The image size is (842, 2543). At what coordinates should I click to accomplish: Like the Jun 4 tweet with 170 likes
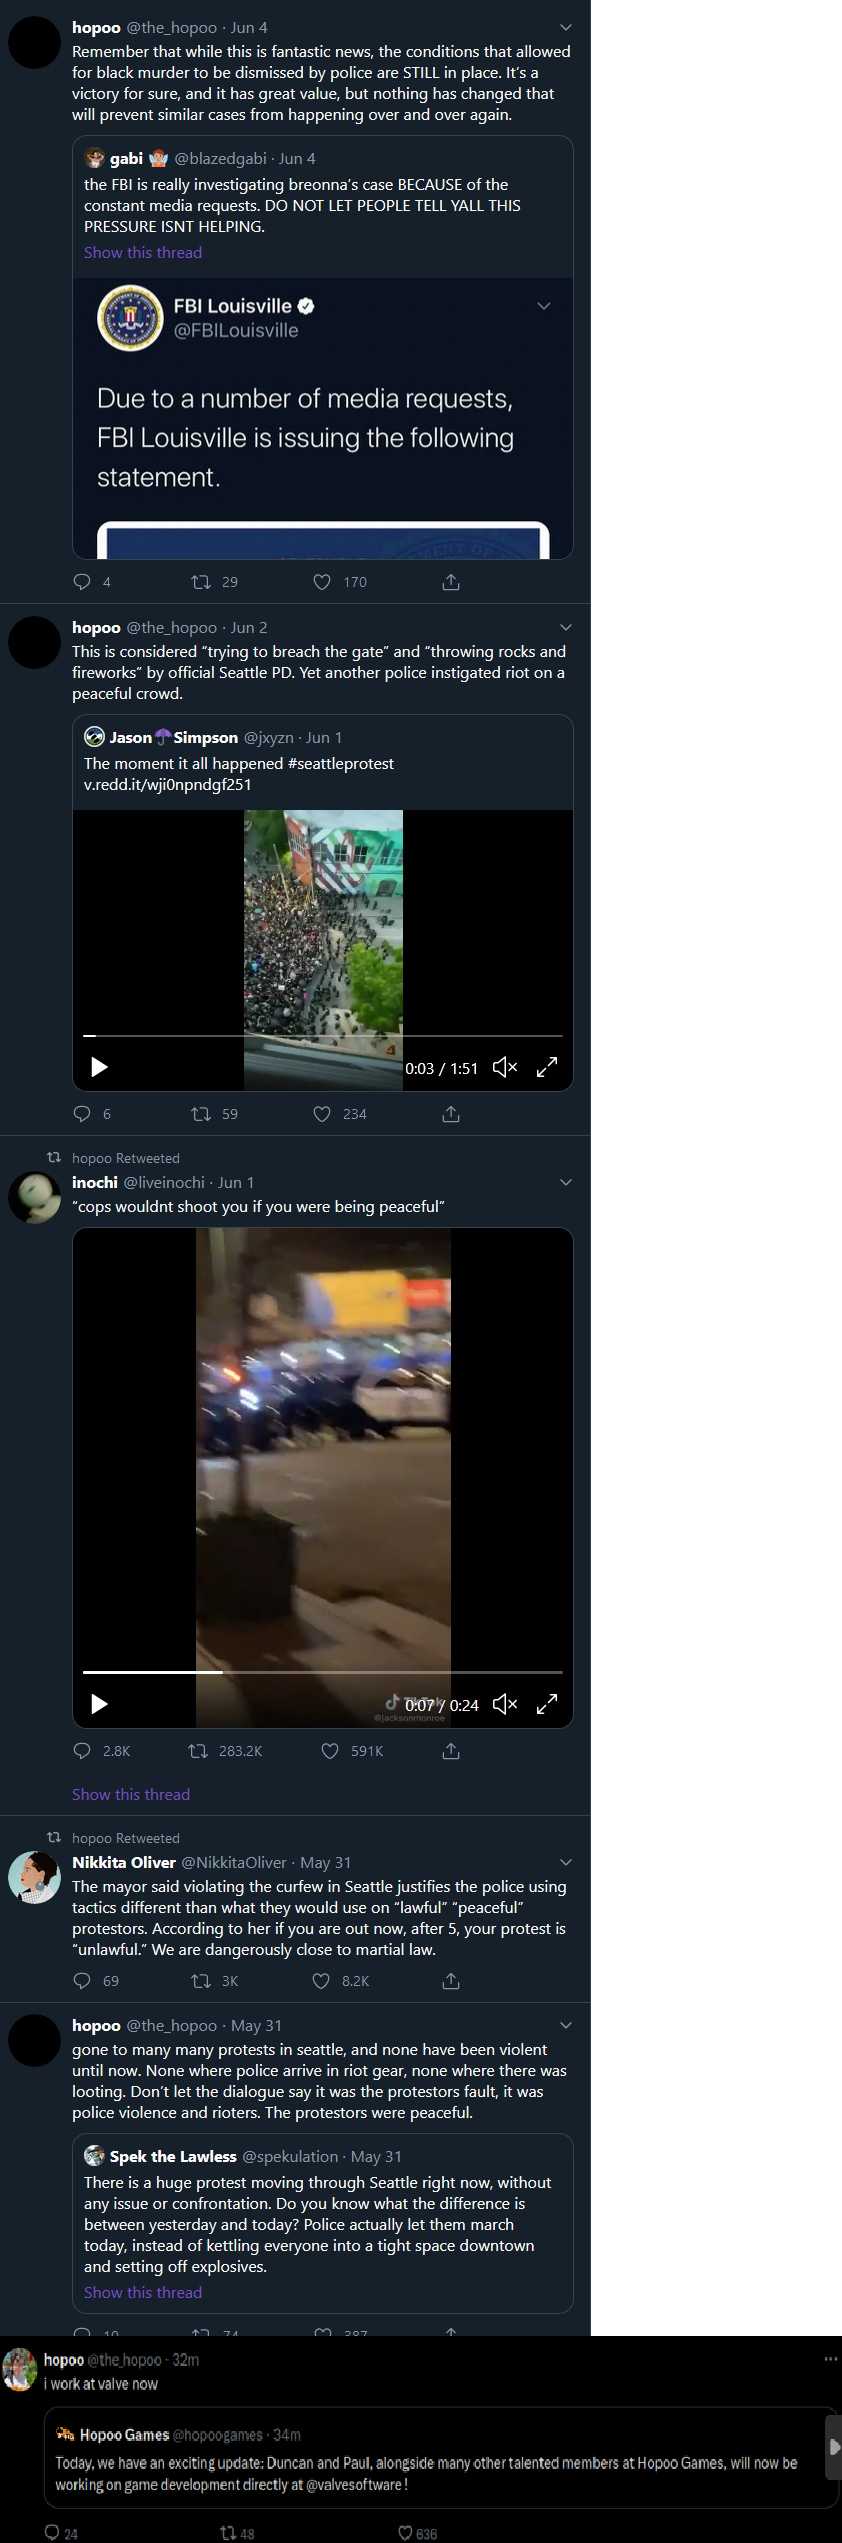click(322, 581)
